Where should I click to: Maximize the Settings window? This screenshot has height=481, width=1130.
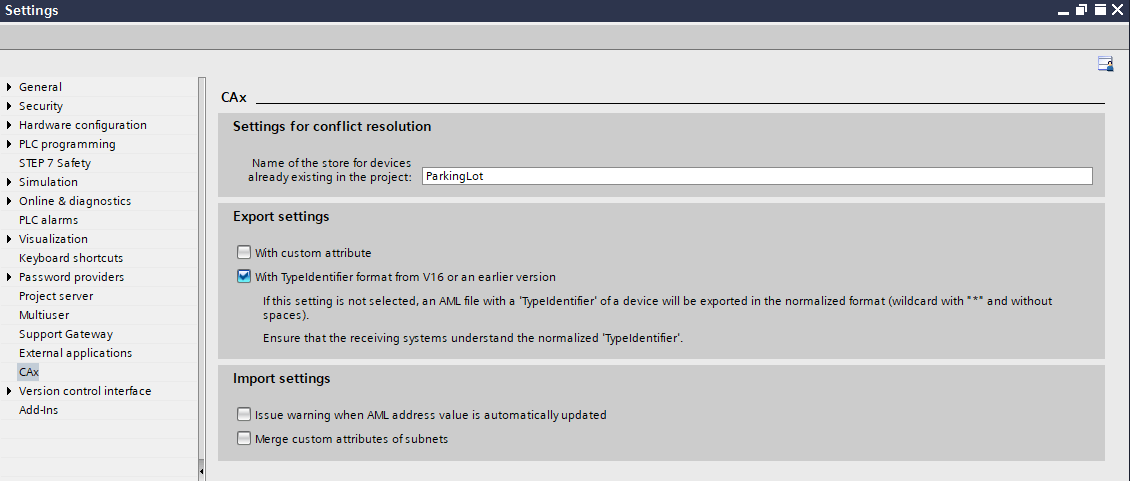coord(1099,10)
